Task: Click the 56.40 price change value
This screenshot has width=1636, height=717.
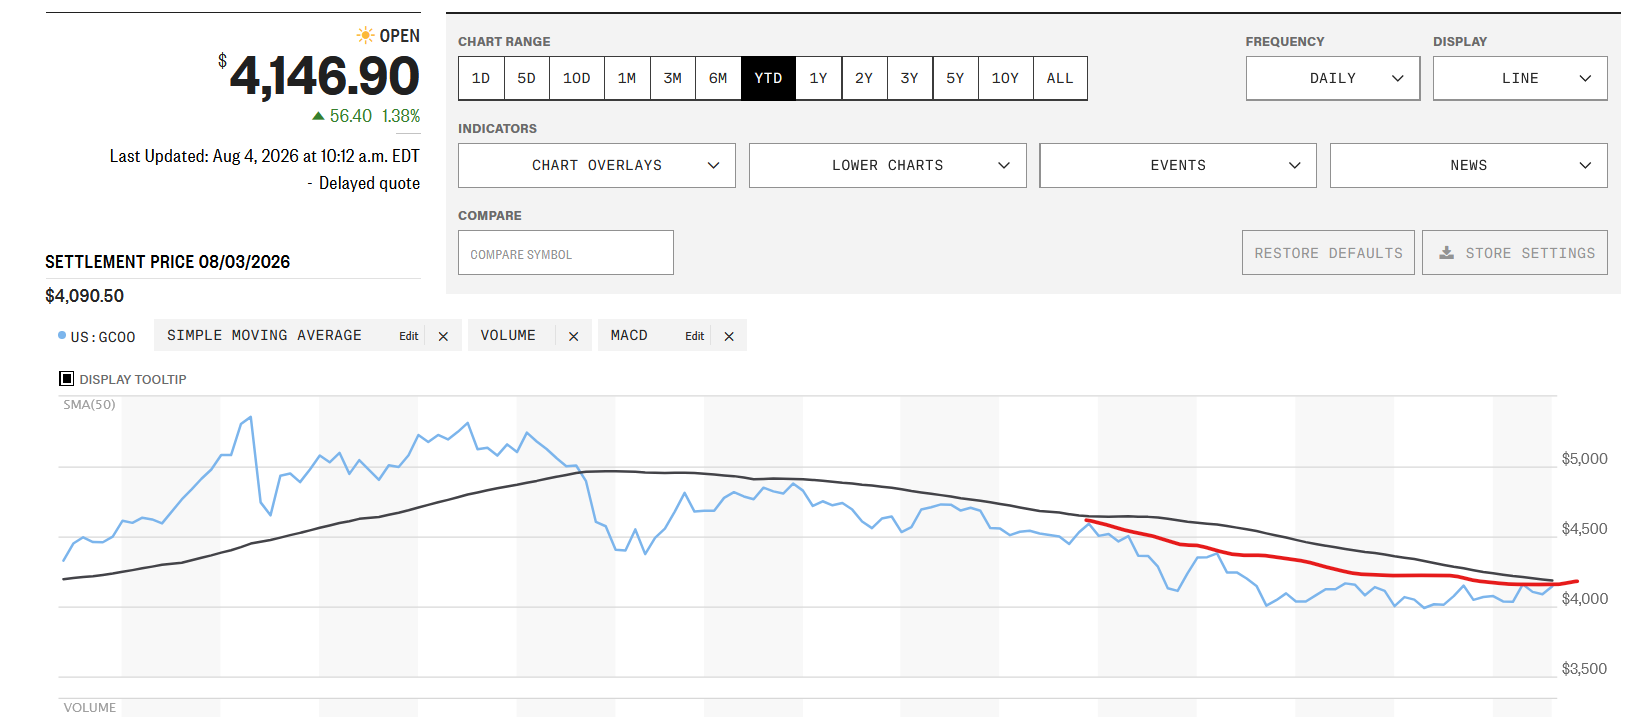Action: coord(351,116)
